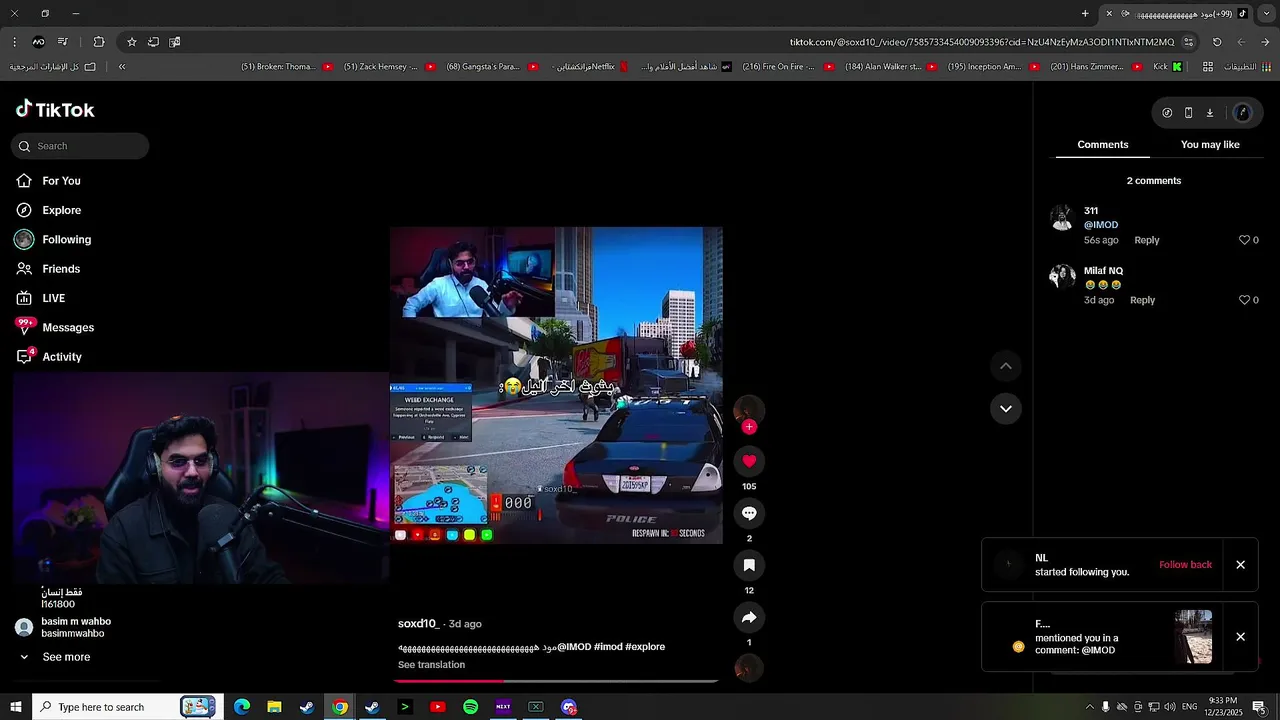Reply to Milaf NQ's comment
The height and width of the screenshot is (720, 1280).
click(1142, 300)
